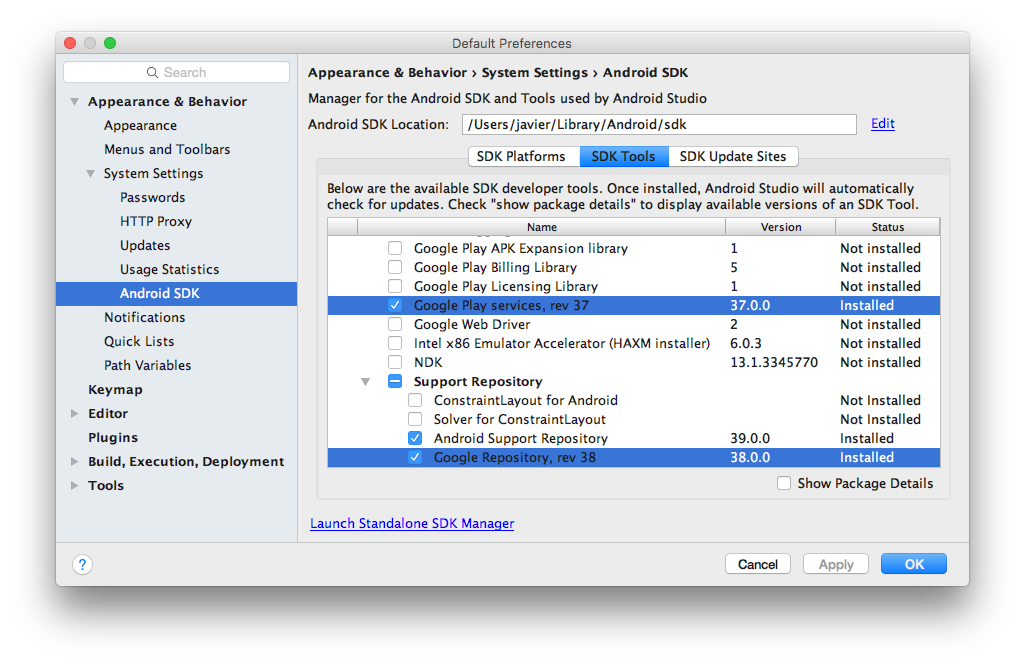The height and width of the screenshot is (666, 1025).
Task: Select HTTP Proxy in settings tree
Action: pos(156,222)
